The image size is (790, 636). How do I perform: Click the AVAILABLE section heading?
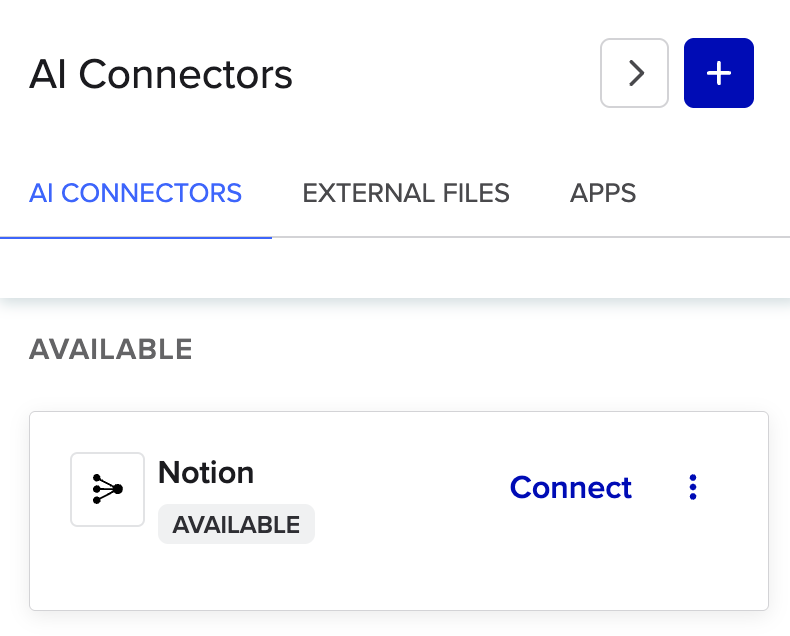click(x=110, y=349)
